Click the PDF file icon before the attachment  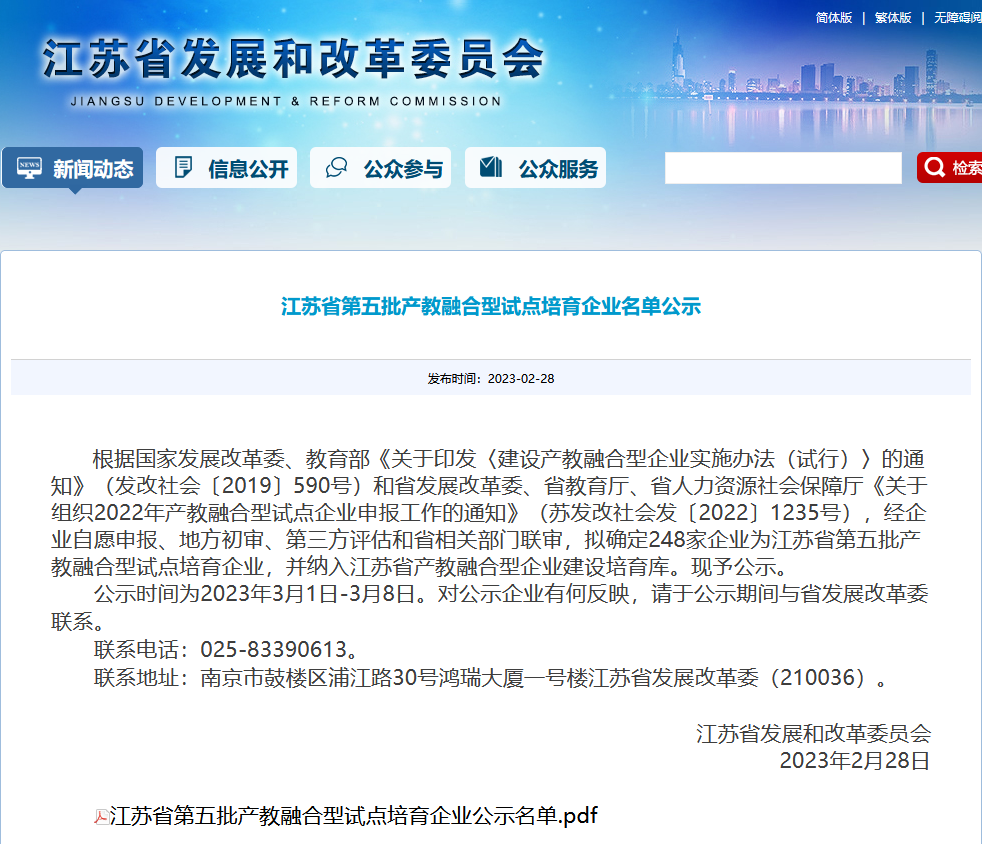coord(101,817)
